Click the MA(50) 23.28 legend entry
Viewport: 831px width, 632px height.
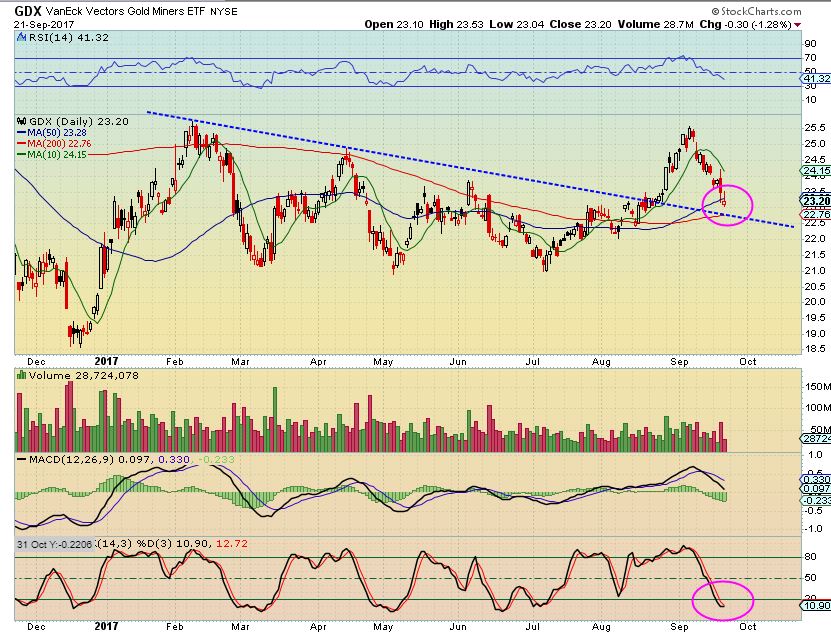[57, 133]
